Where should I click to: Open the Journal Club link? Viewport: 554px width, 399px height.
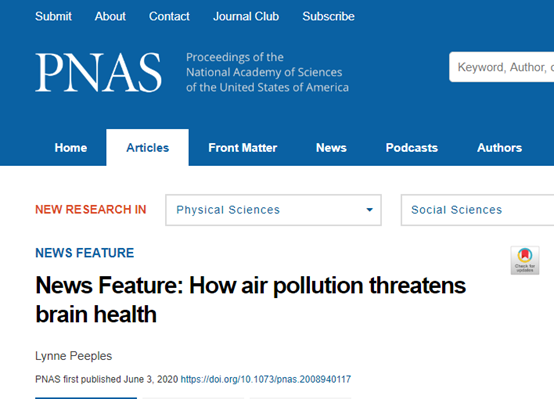(246, 16)
